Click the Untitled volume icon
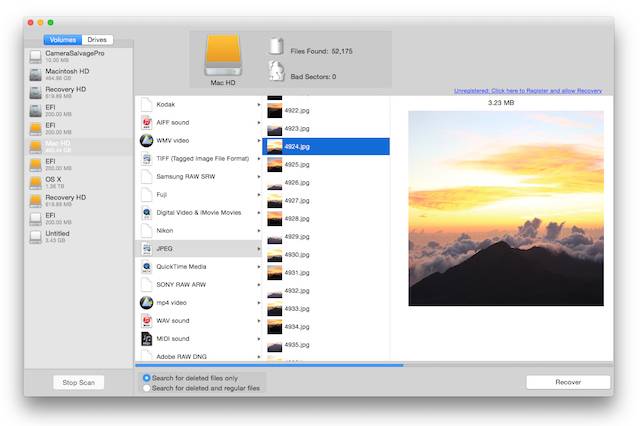 36,236
